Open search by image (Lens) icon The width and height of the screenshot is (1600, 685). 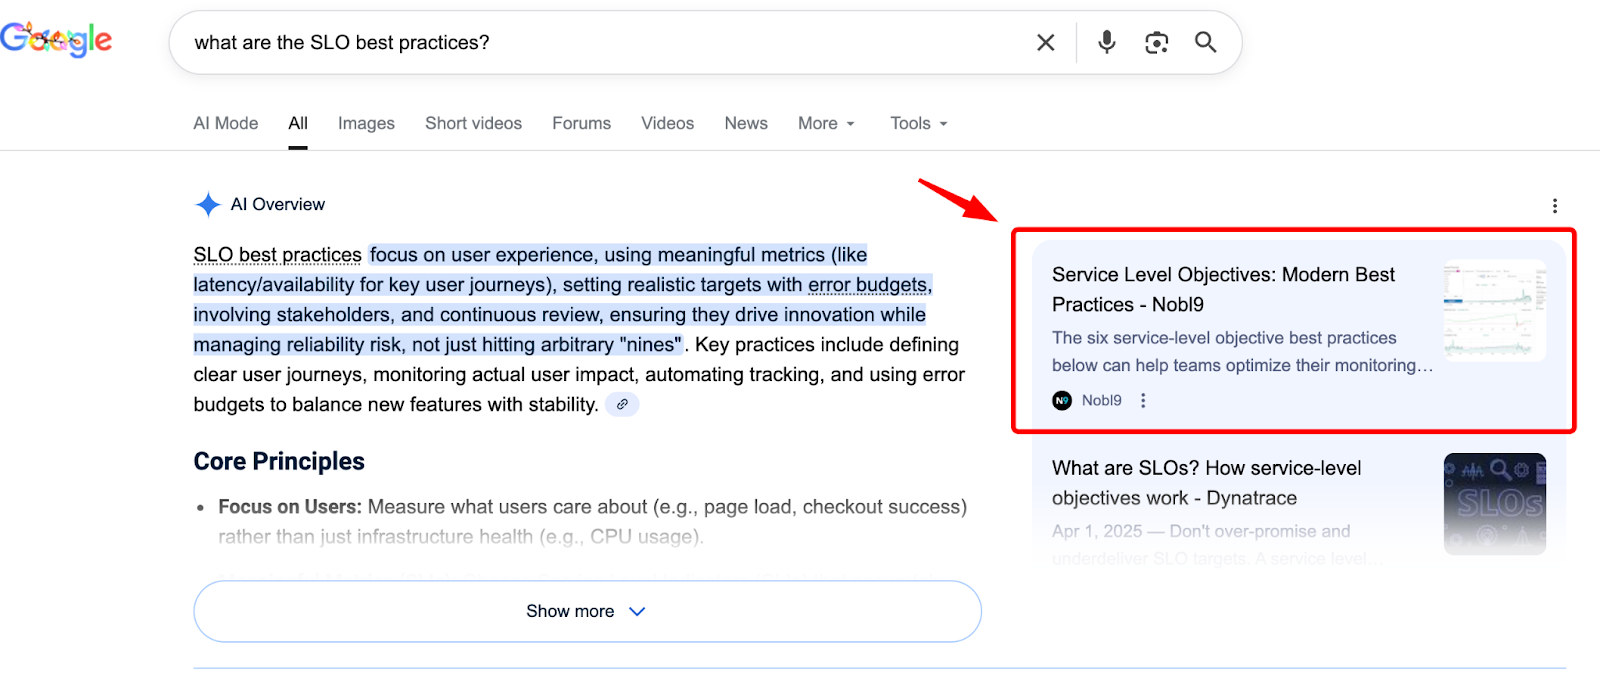click(1157, 42)
